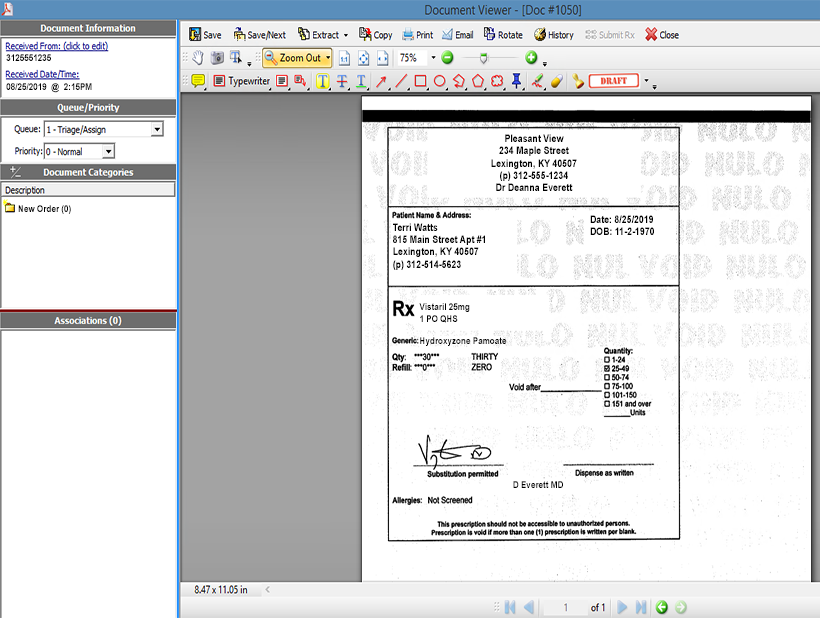Click History in the toolbar

click(553, 35)
